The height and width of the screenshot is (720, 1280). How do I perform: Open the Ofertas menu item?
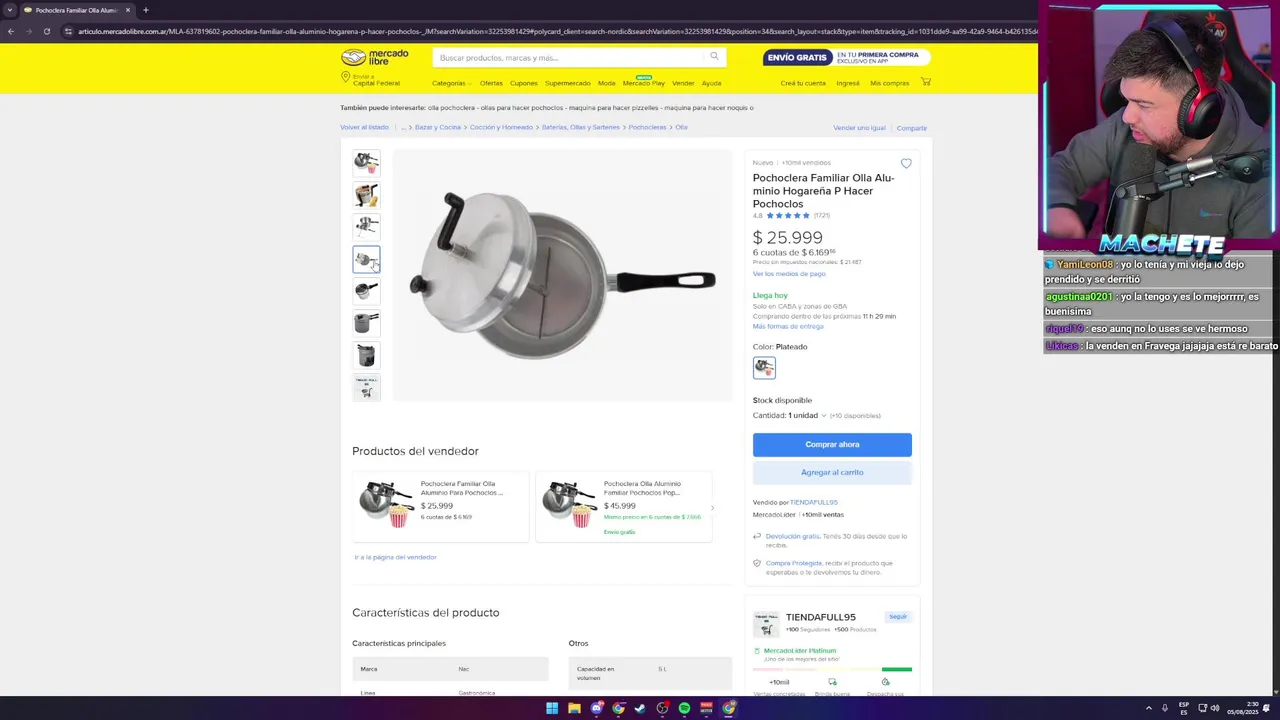491,83
